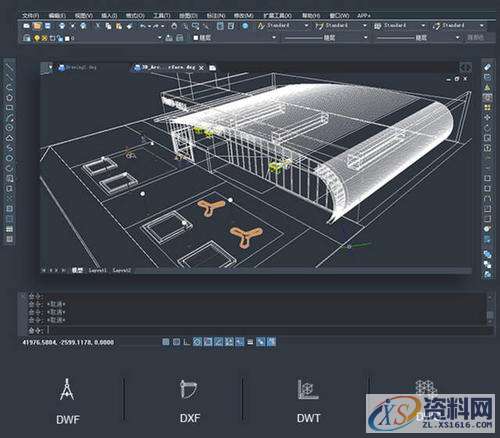Switch to the Layout1 tab
500x438 pixels.
(97, 270)
